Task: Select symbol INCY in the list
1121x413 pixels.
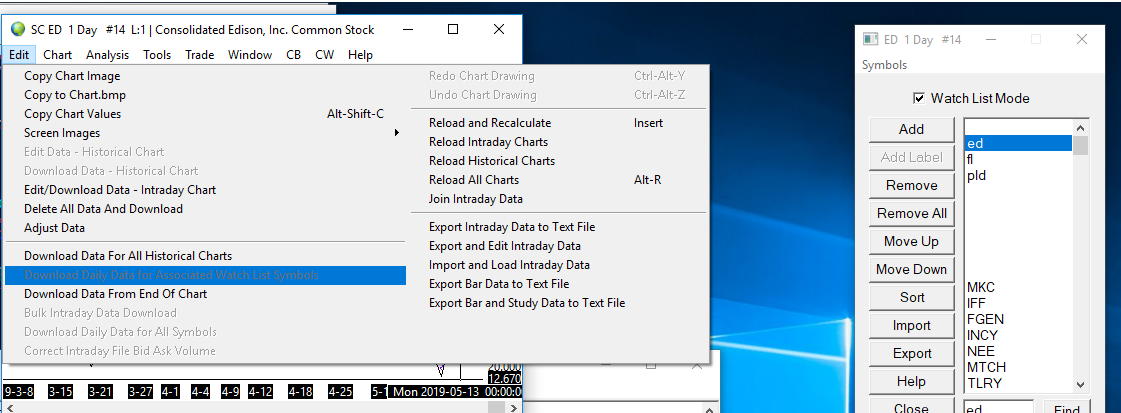Action: pyautogui.click(x=1018, y=335)
